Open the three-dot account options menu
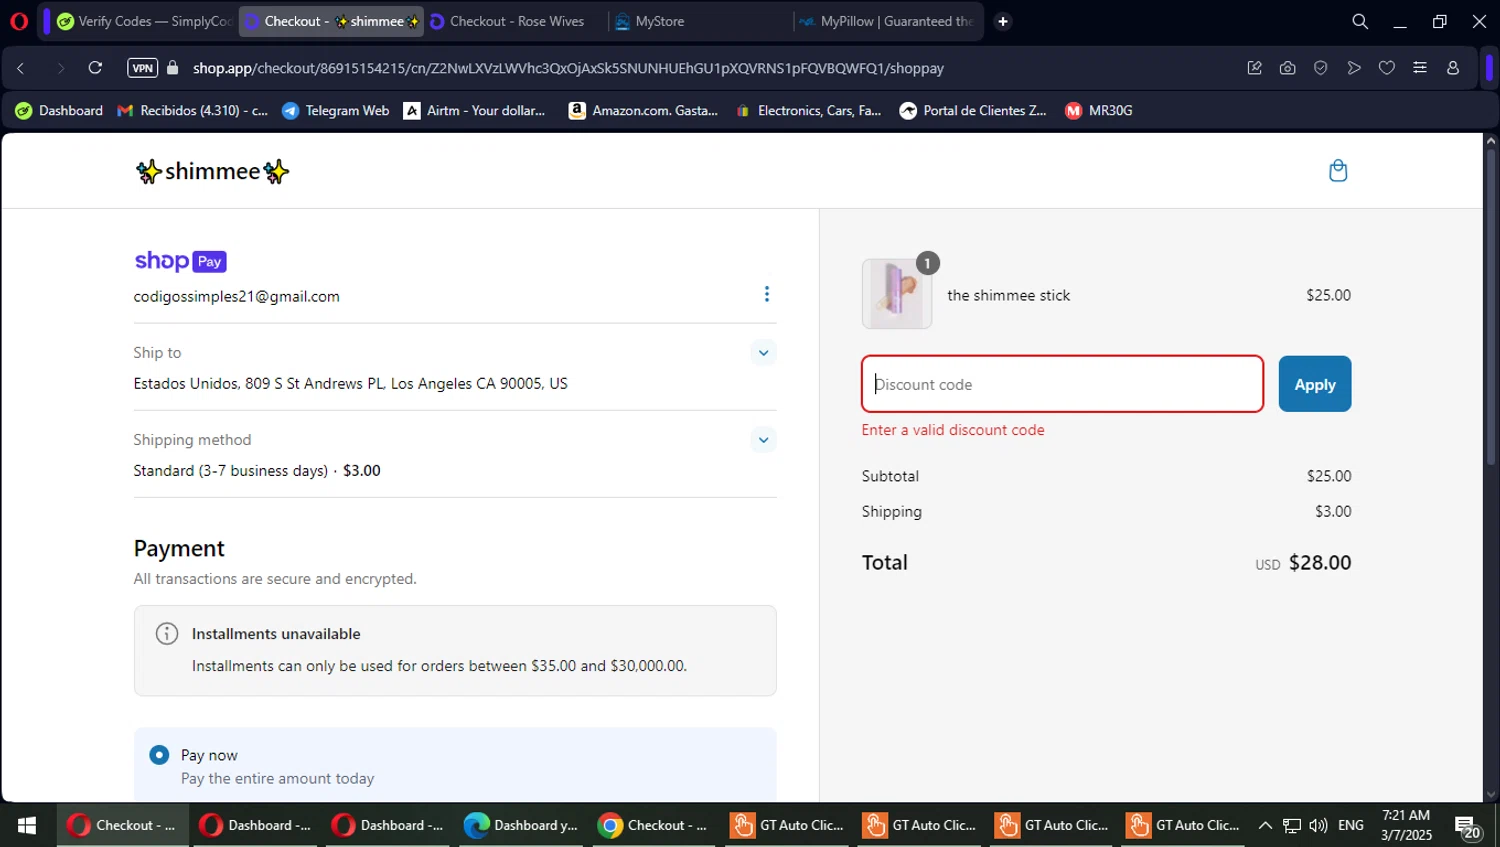This screenshot has width=1500, height=847. tap(767, 294)
